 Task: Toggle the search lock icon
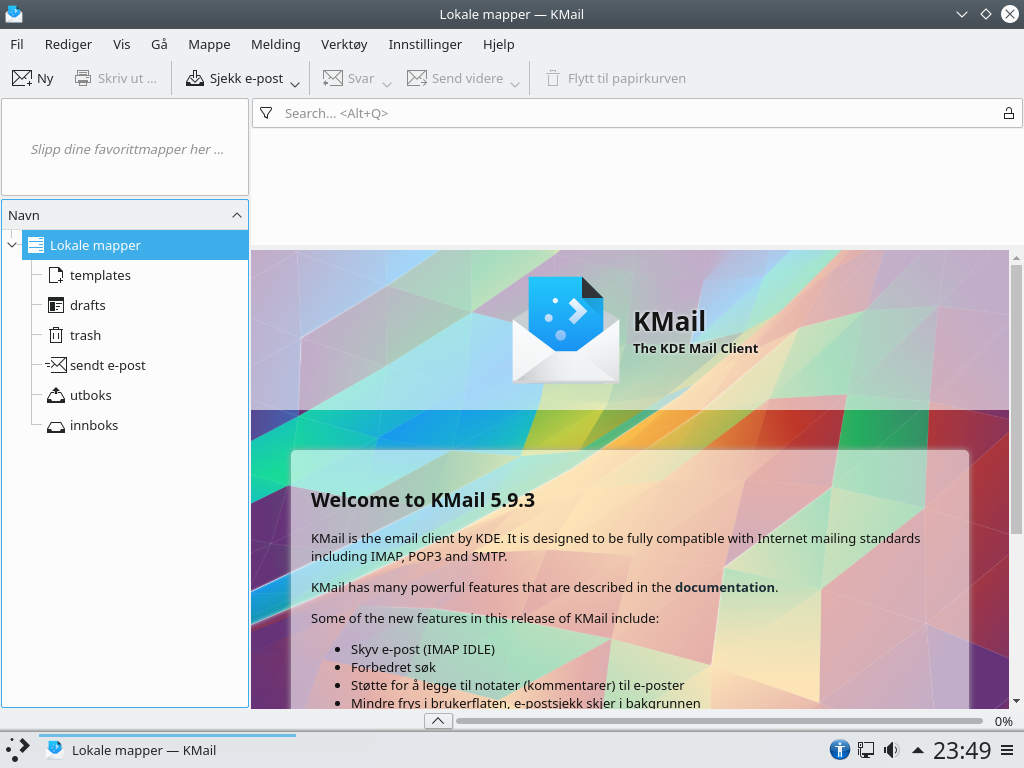(x=1009, y=113)
